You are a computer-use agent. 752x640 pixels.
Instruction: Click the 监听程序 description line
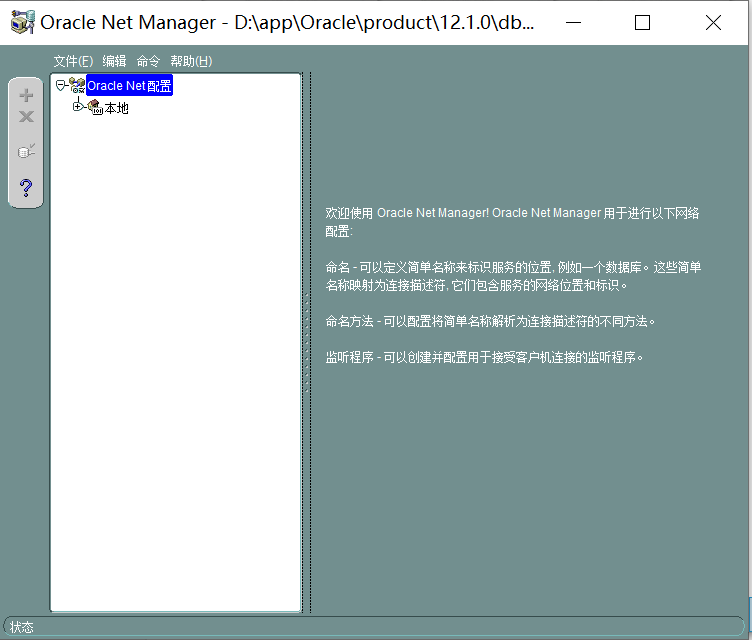[x=484, y=357]
